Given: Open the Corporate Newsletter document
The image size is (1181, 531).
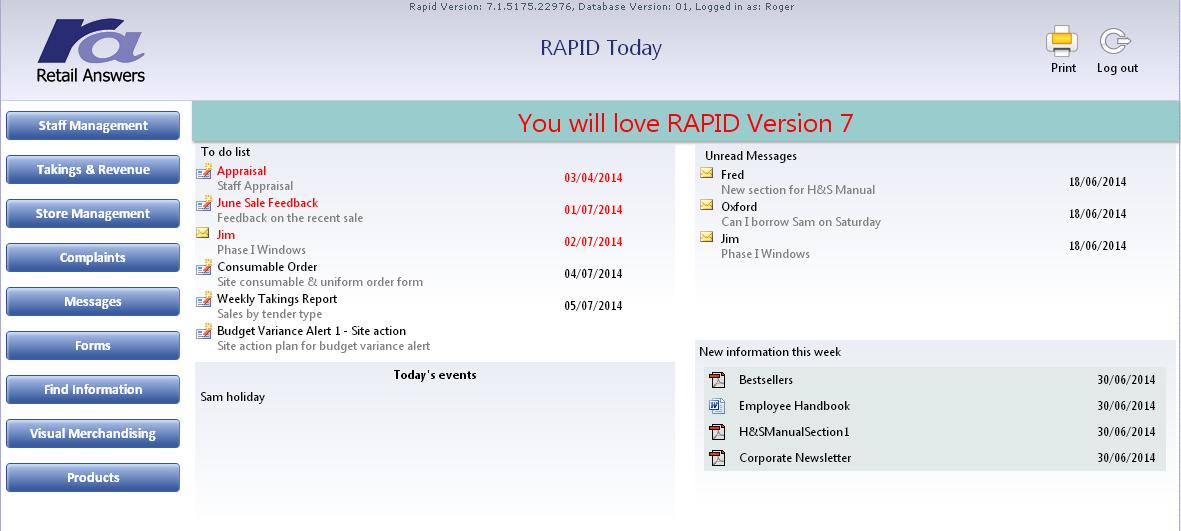Looking at the screenshot, I should click(x=795, y=458).
